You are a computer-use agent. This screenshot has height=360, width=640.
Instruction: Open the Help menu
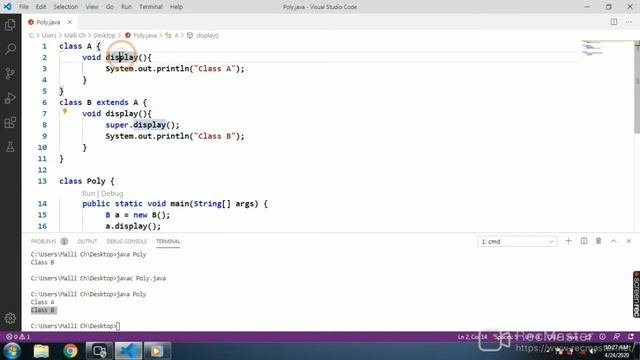[176, 7]
